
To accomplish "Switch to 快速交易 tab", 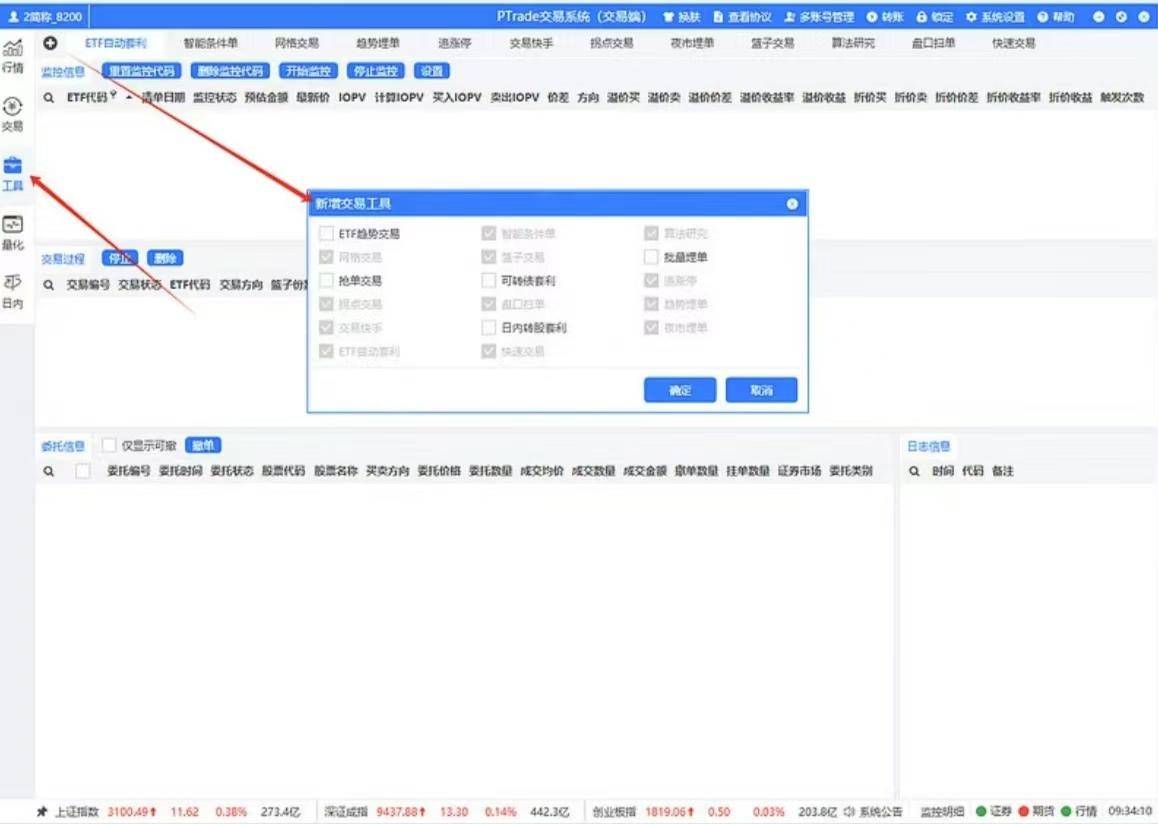I will 1013,43.
